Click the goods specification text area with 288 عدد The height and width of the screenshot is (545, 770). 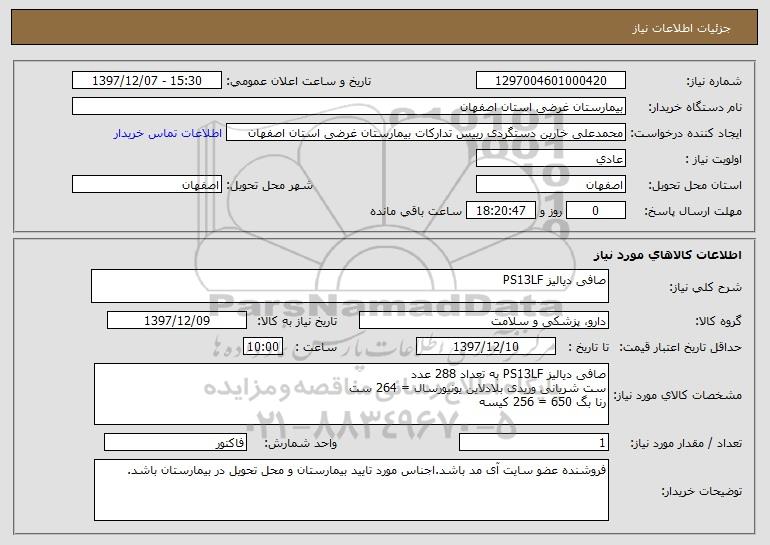(351, 394)
